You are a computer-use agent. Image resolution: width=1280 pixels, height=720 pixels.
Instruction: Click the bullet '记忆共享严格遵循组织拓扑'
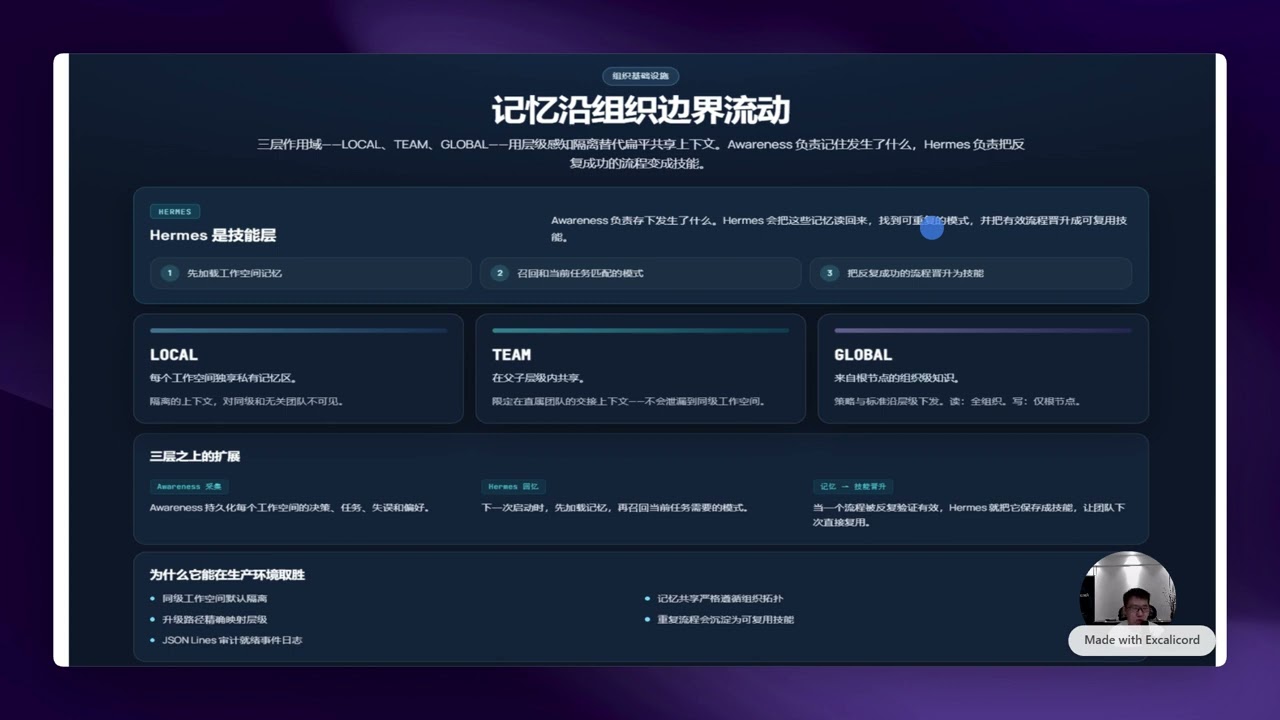pyautogui.click(x=720, y=599)
